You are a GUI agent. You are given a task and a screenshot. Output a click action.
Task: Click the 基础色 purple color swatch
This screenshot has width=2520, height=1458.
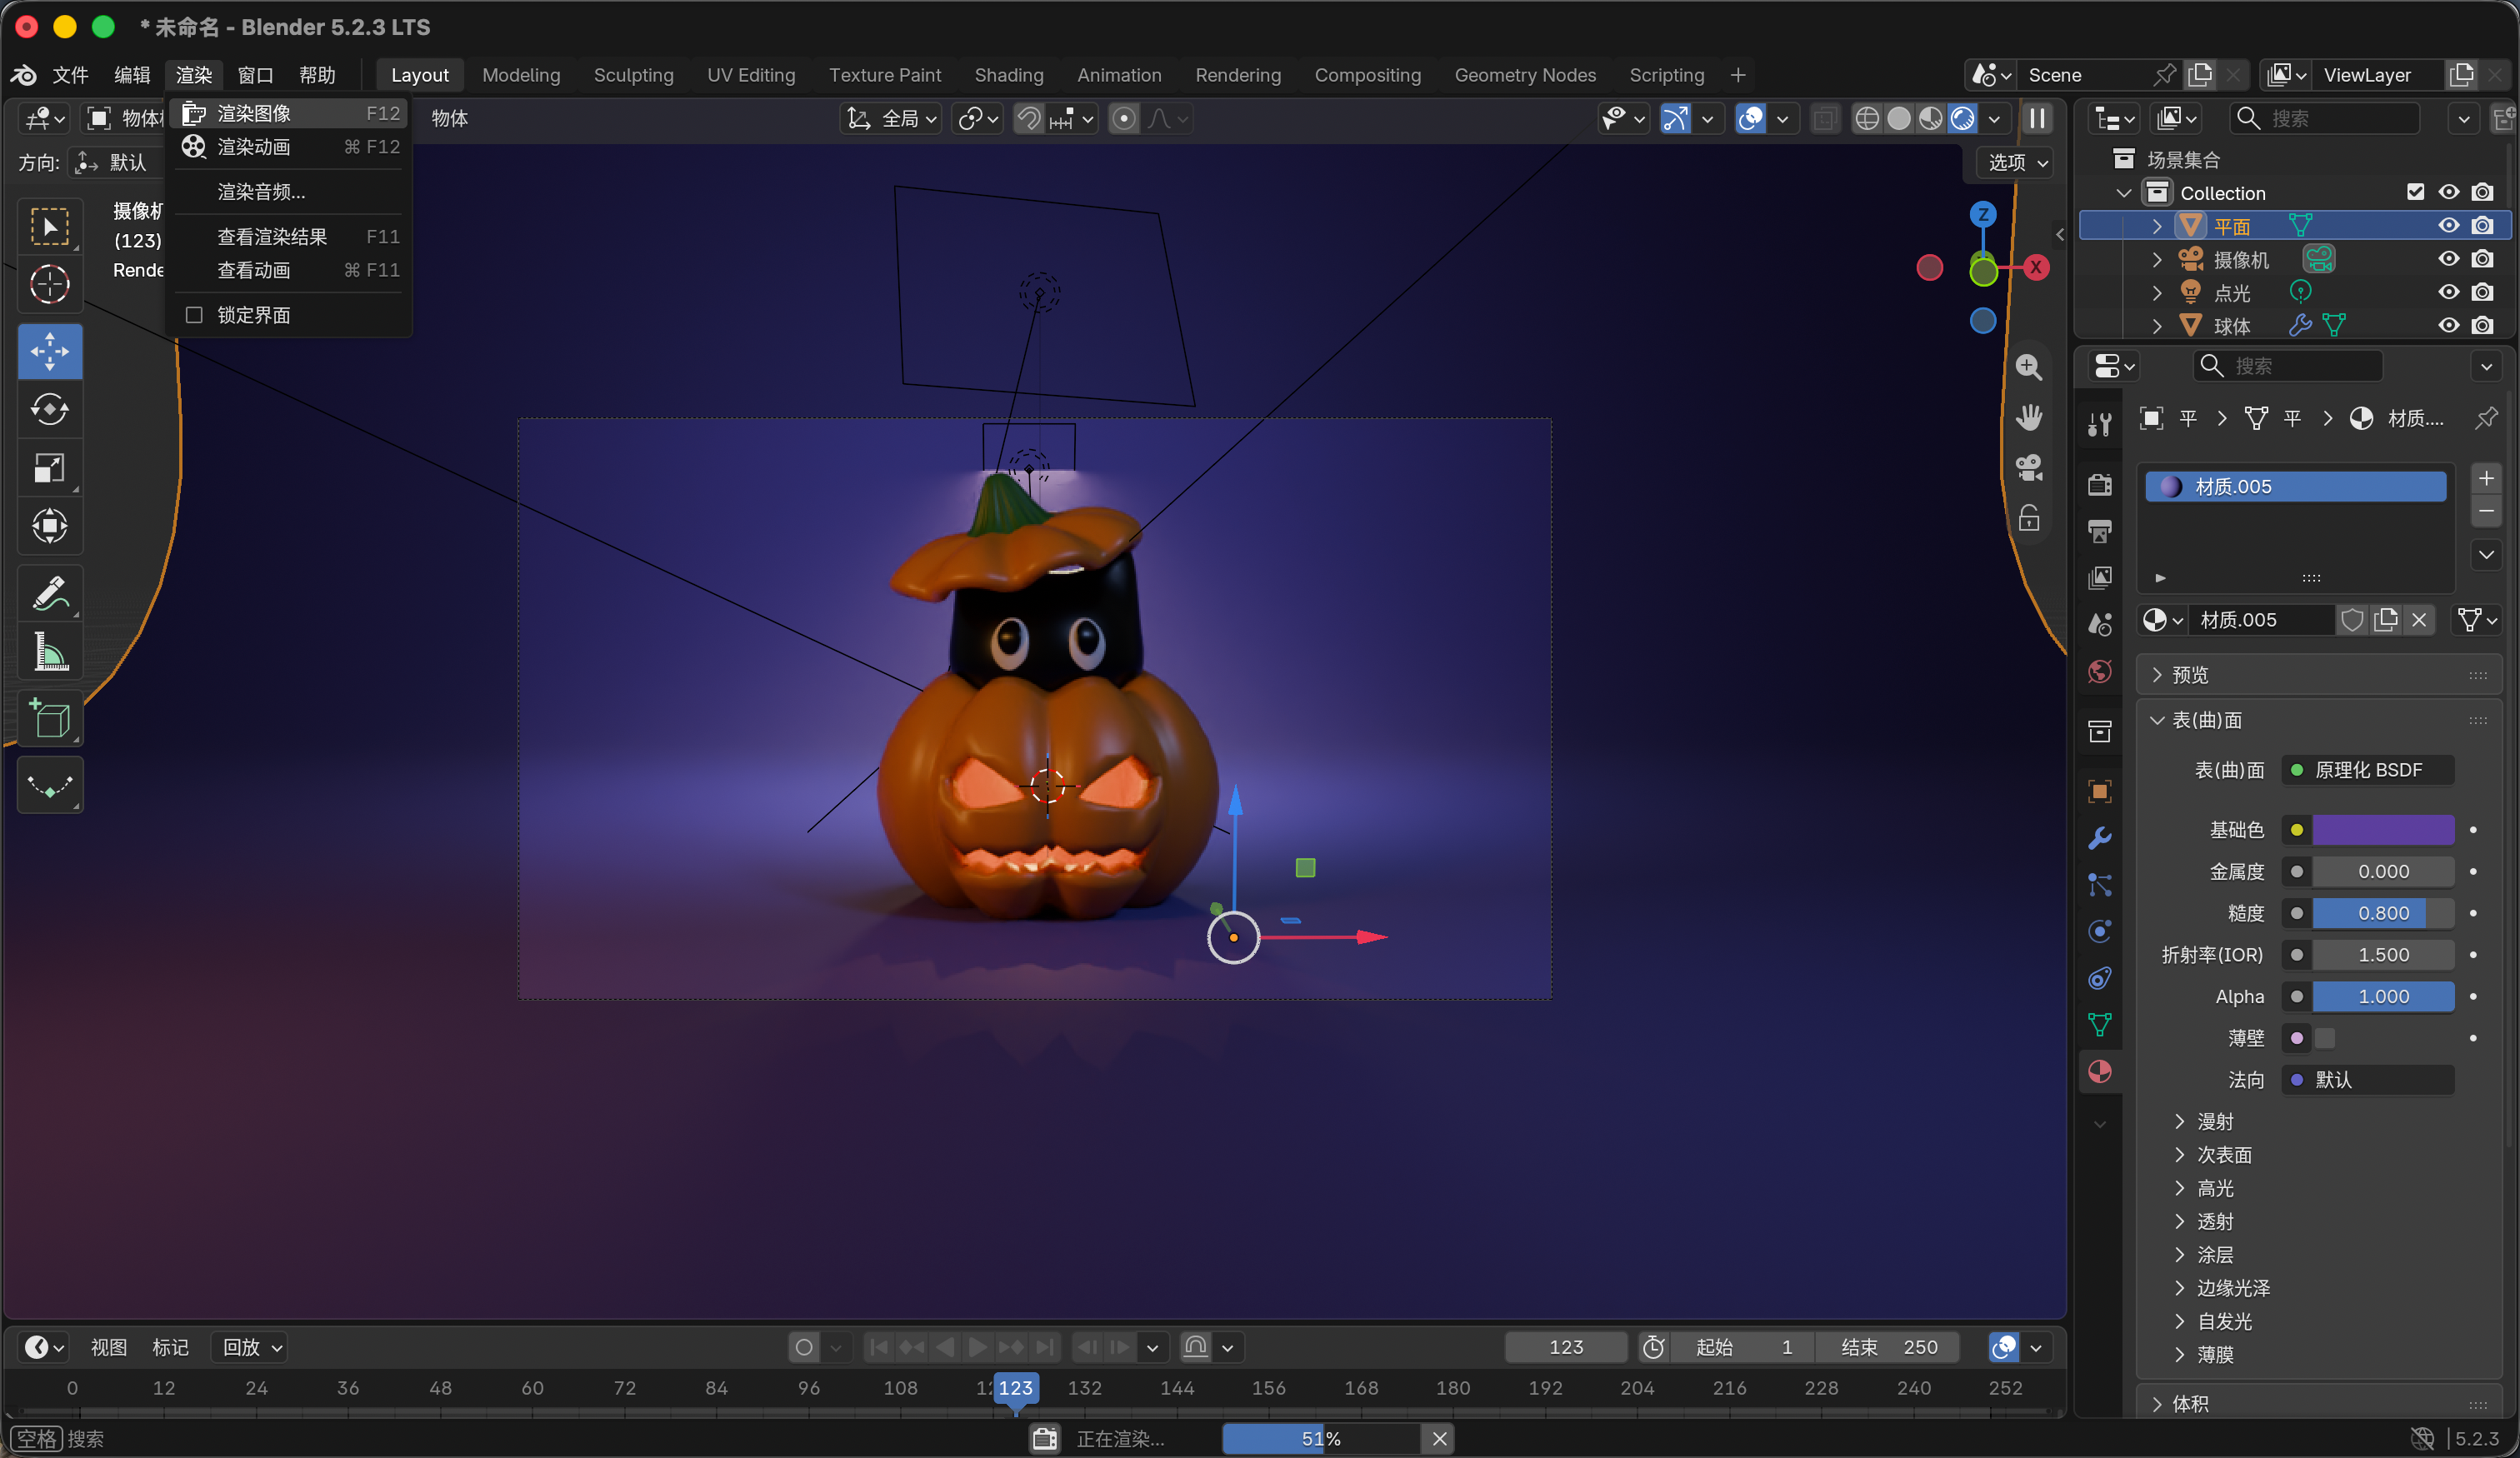2383,830
